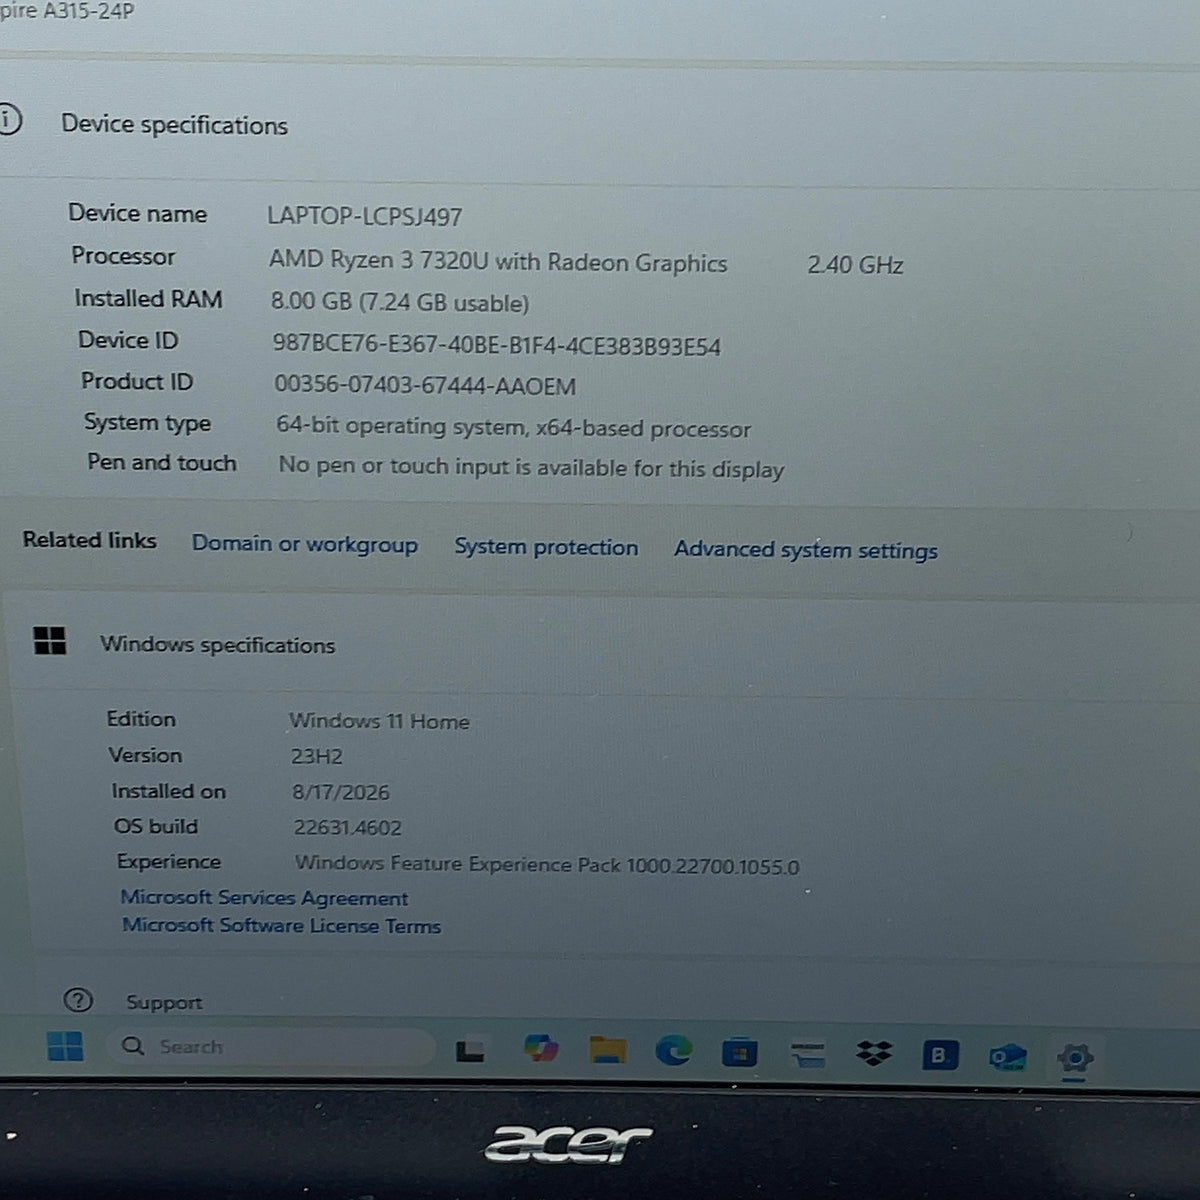Screen dimensions: 1200x1200
Task: Select the device name LAPTOP-LCPSJ497
Action: point(365,216)
